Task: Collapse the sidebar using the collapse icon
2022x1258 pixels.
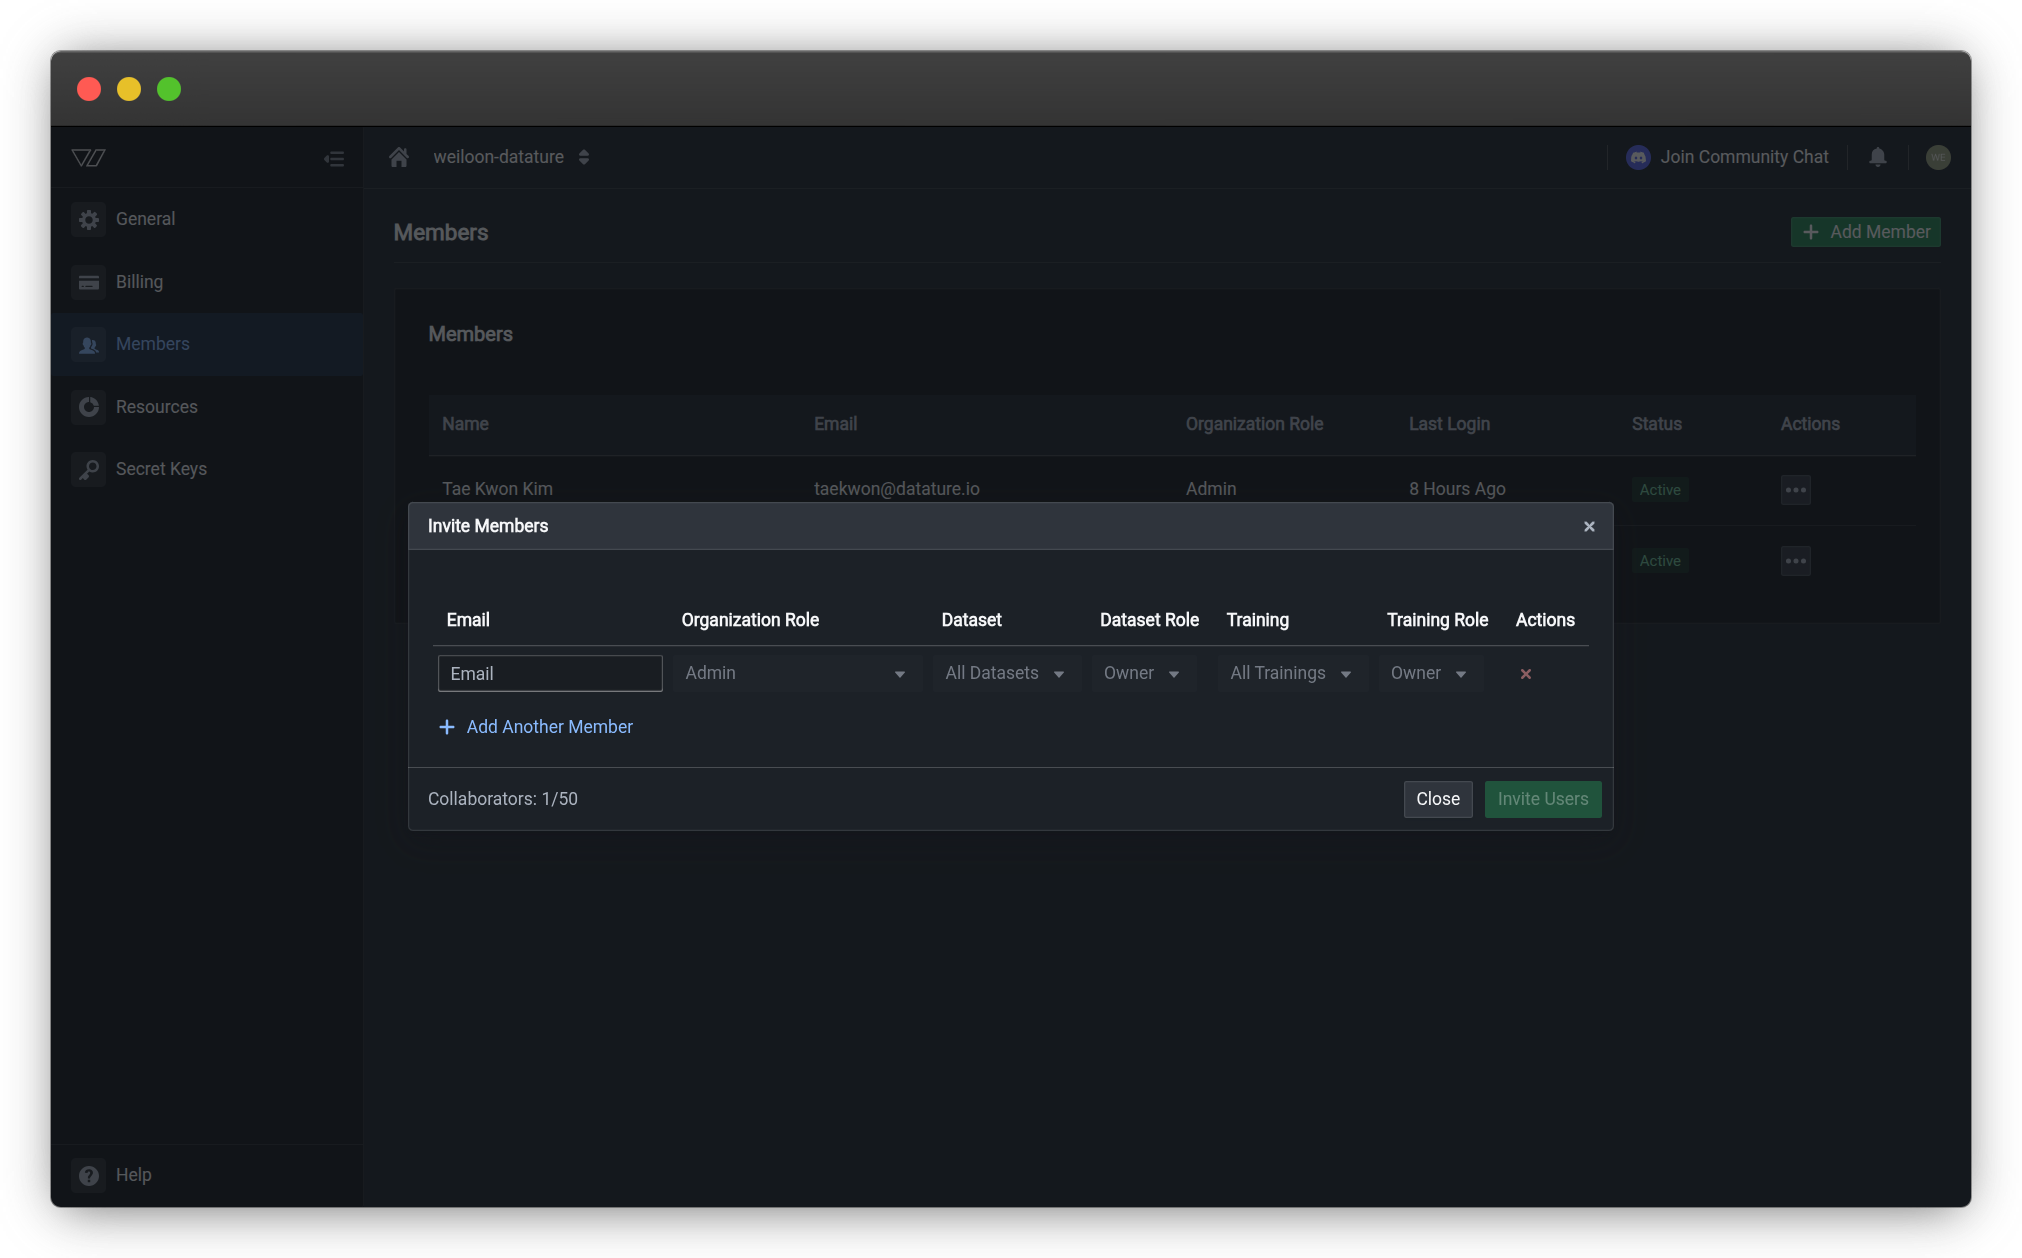Action: (x=334, y=158)
